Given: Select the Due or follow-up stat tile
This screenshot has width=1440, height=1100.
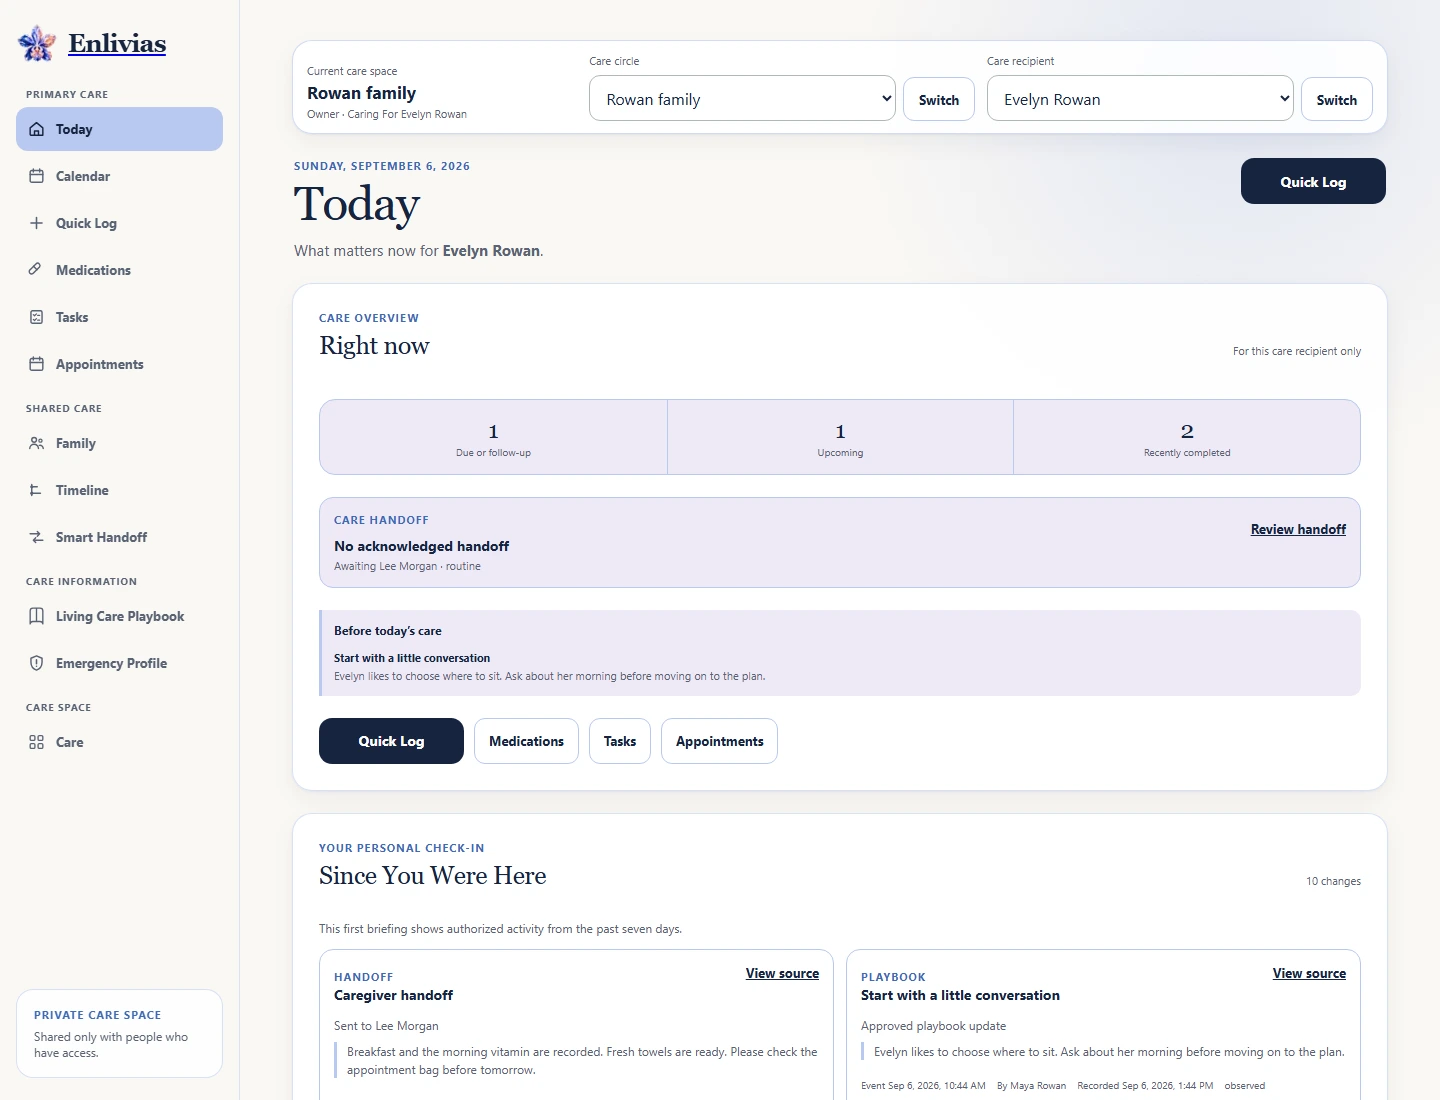Looking at the screenshot, I should click(x=493, y=437).
